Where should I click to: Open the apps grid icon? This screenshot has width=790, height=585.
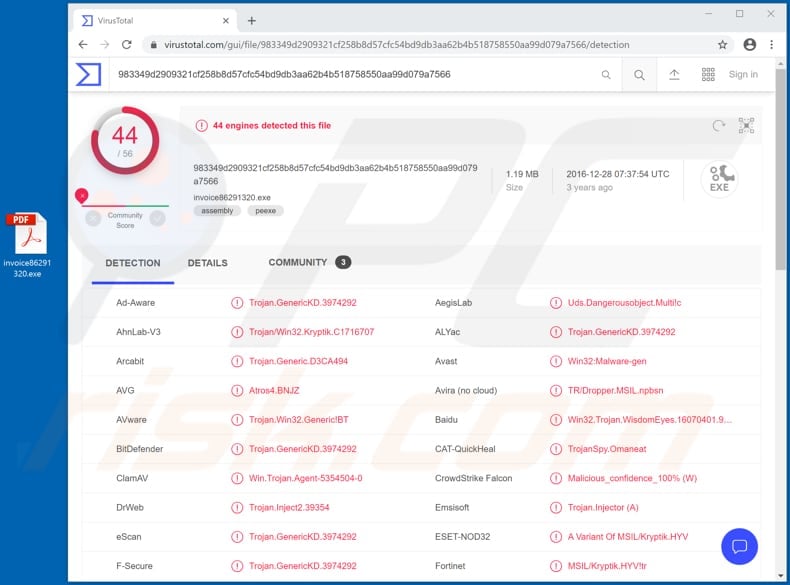tap(708, 75)
